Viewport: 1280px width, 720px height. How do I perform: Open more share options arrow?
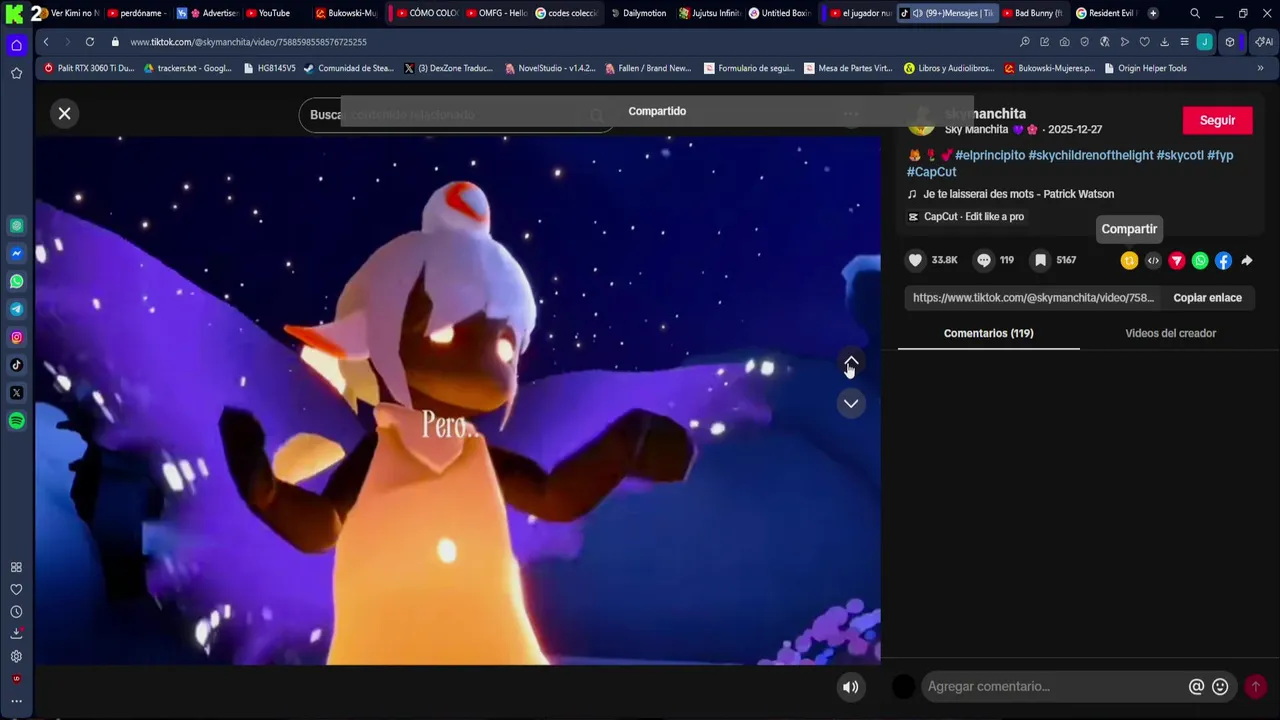[x=1247, y=261]
